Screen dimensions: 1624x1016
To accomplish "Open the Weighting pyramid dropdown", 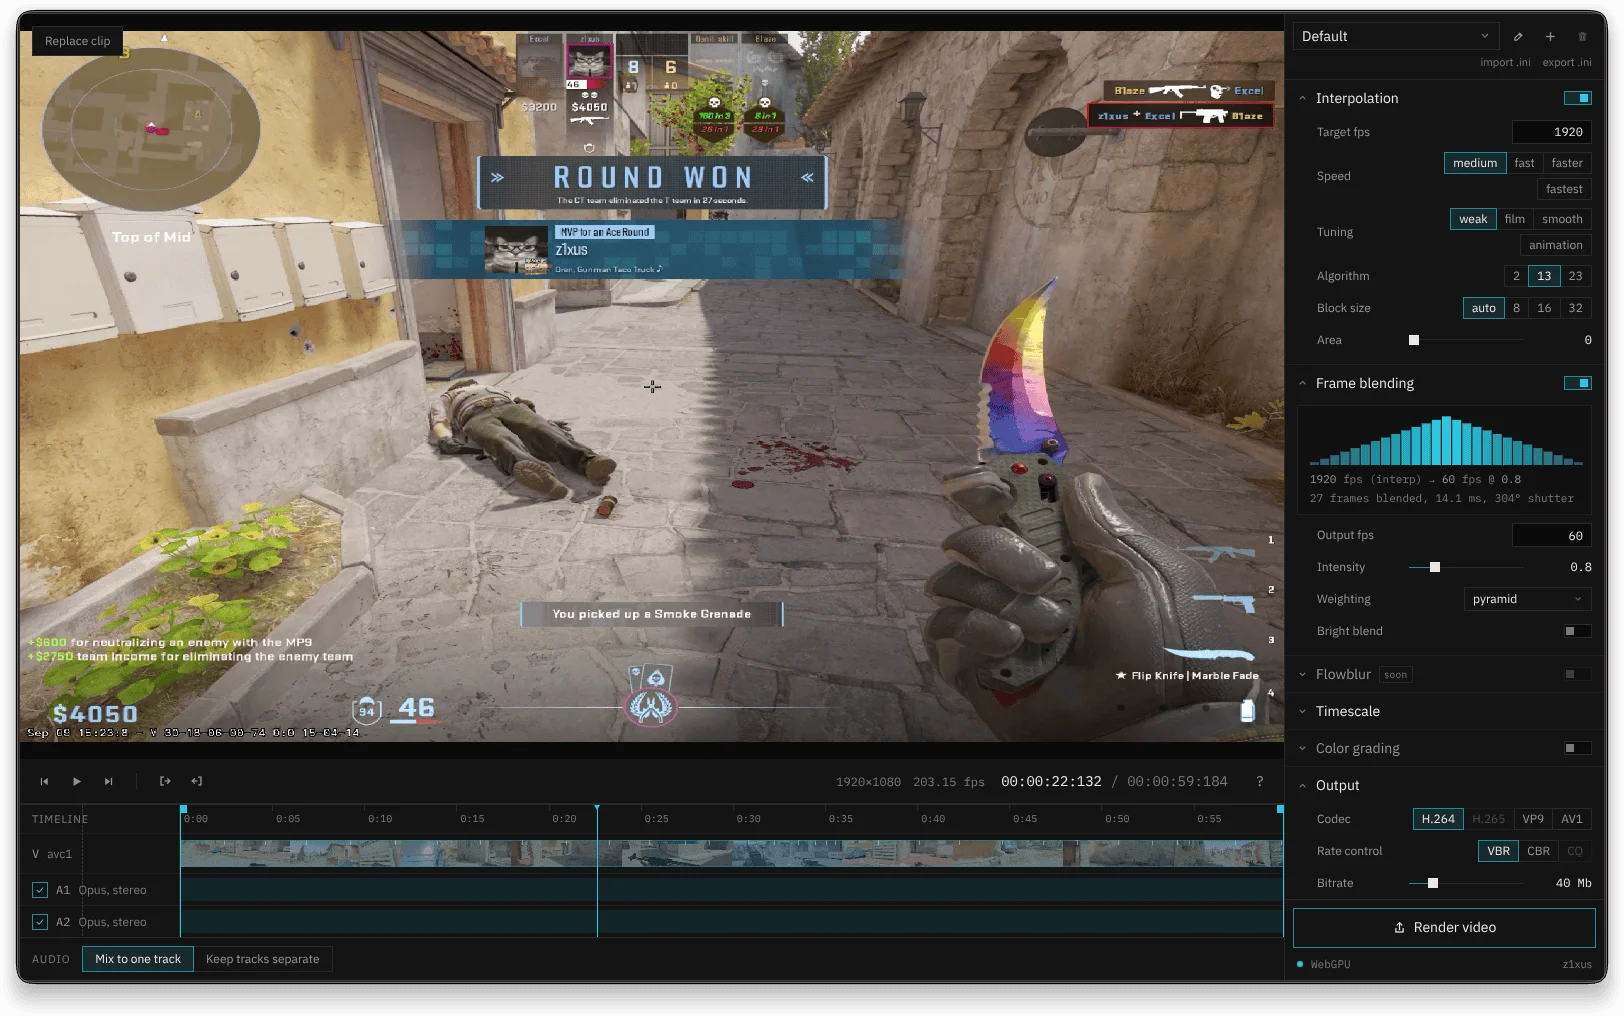I will tap(1527, 599).
